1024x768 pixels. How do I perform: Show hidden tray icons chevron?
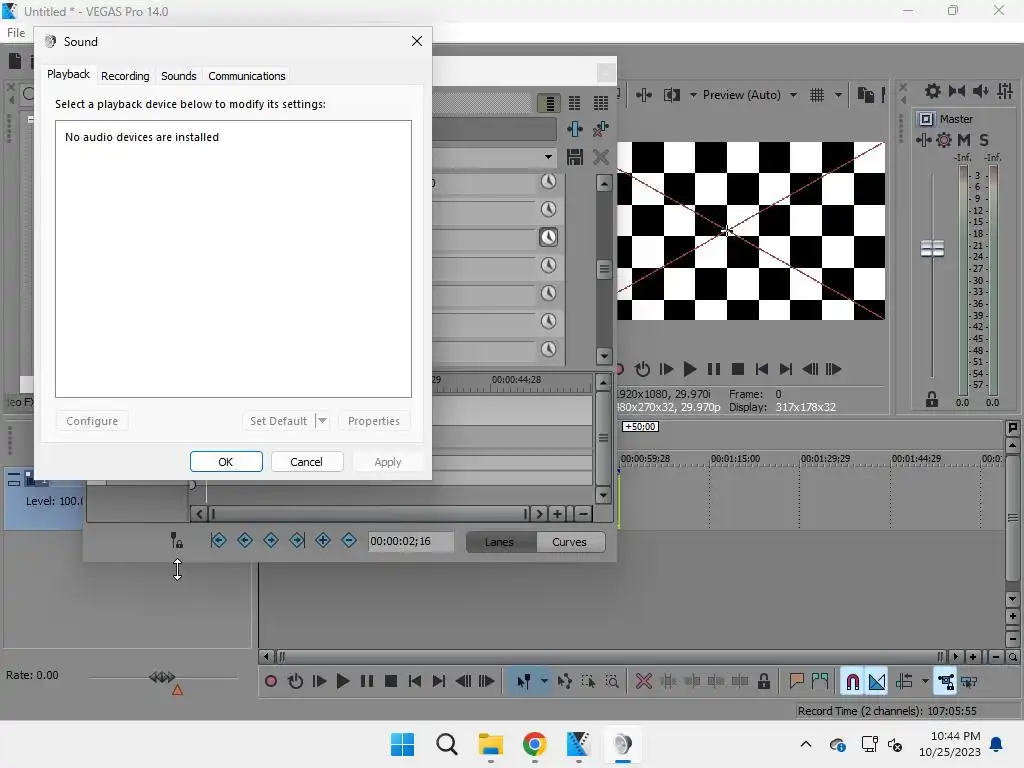[806, 744]
